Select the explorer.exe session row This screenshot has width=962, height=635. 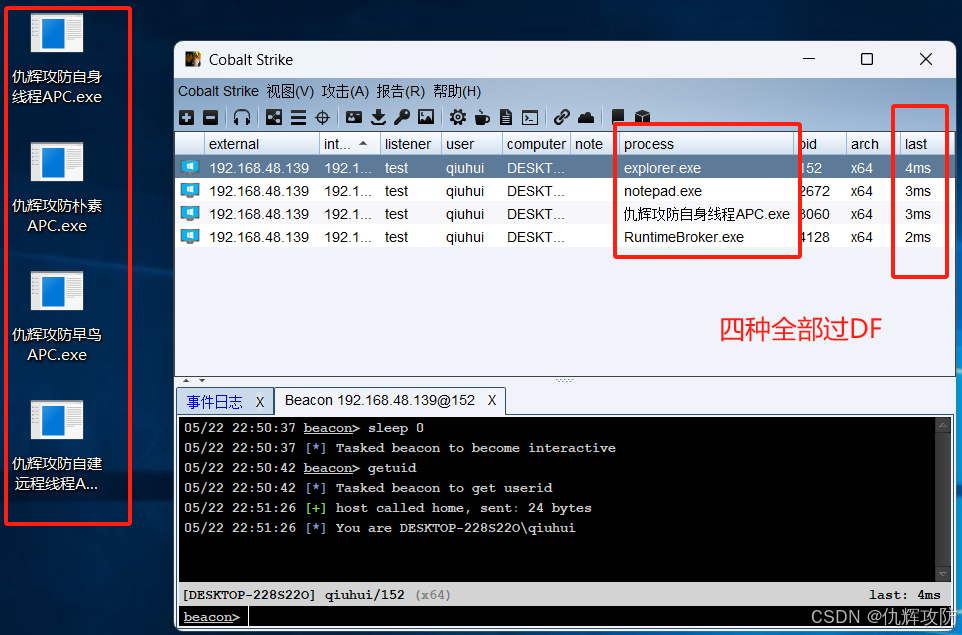tap(564, 167)
